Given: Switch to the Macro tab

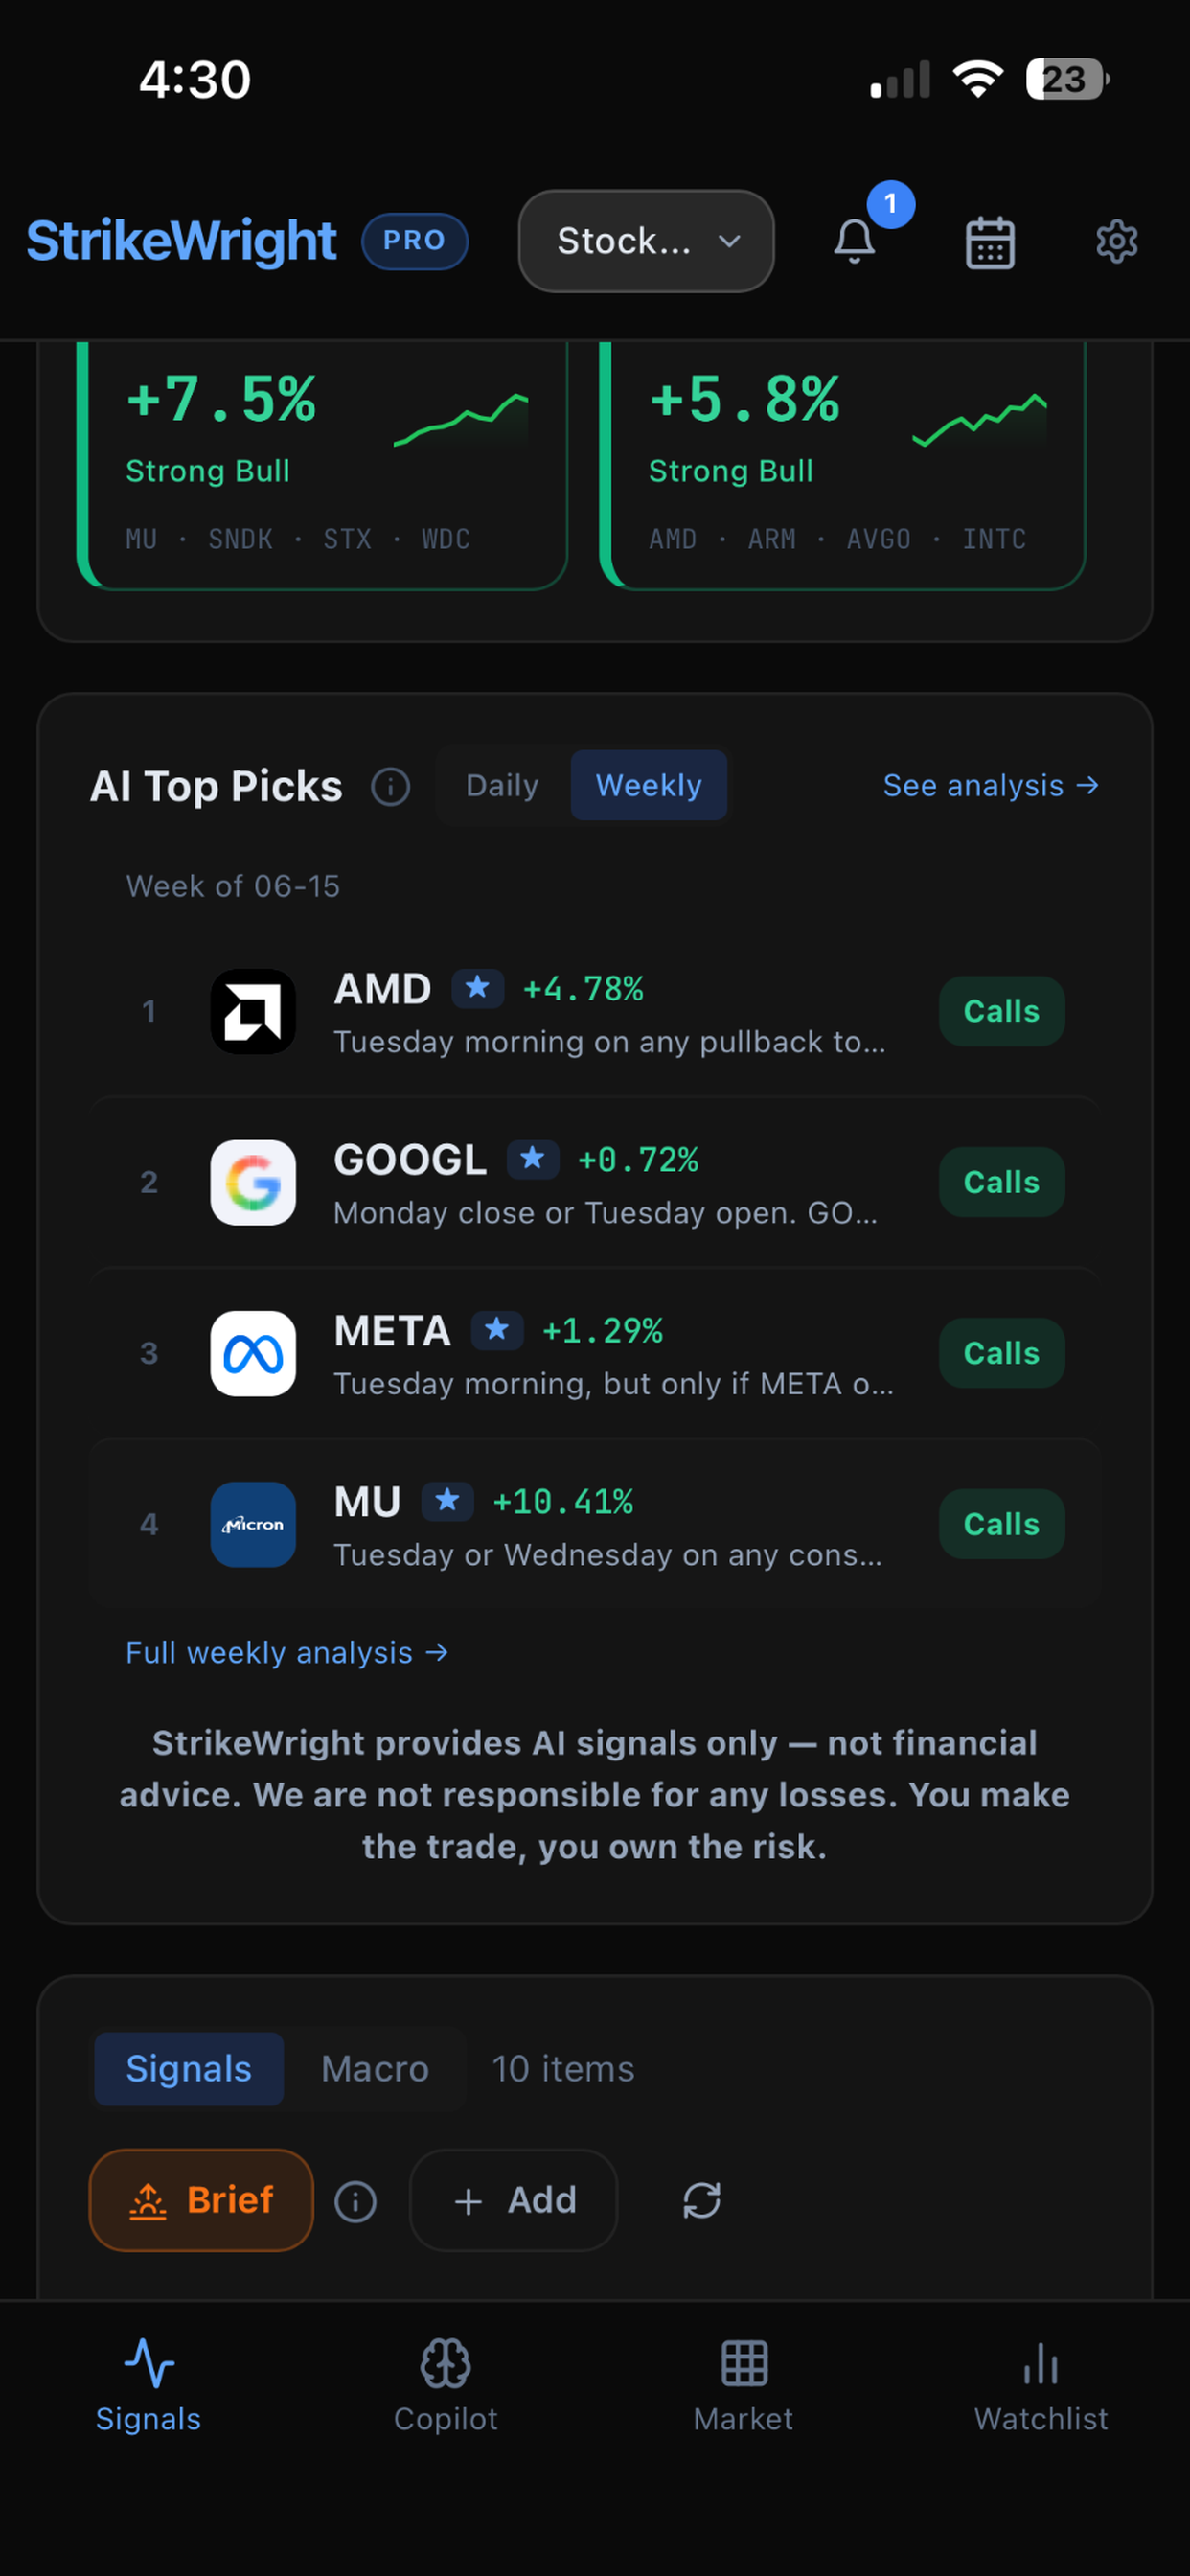Looking at the screenshot, I should [x=375, y=2069].
